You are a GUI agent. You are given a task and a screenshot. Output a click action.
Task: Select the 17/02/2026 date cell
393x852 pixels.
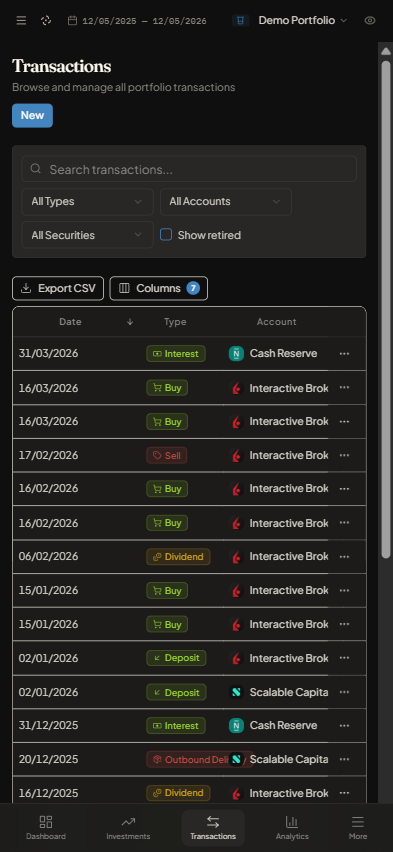coord(48,455)
